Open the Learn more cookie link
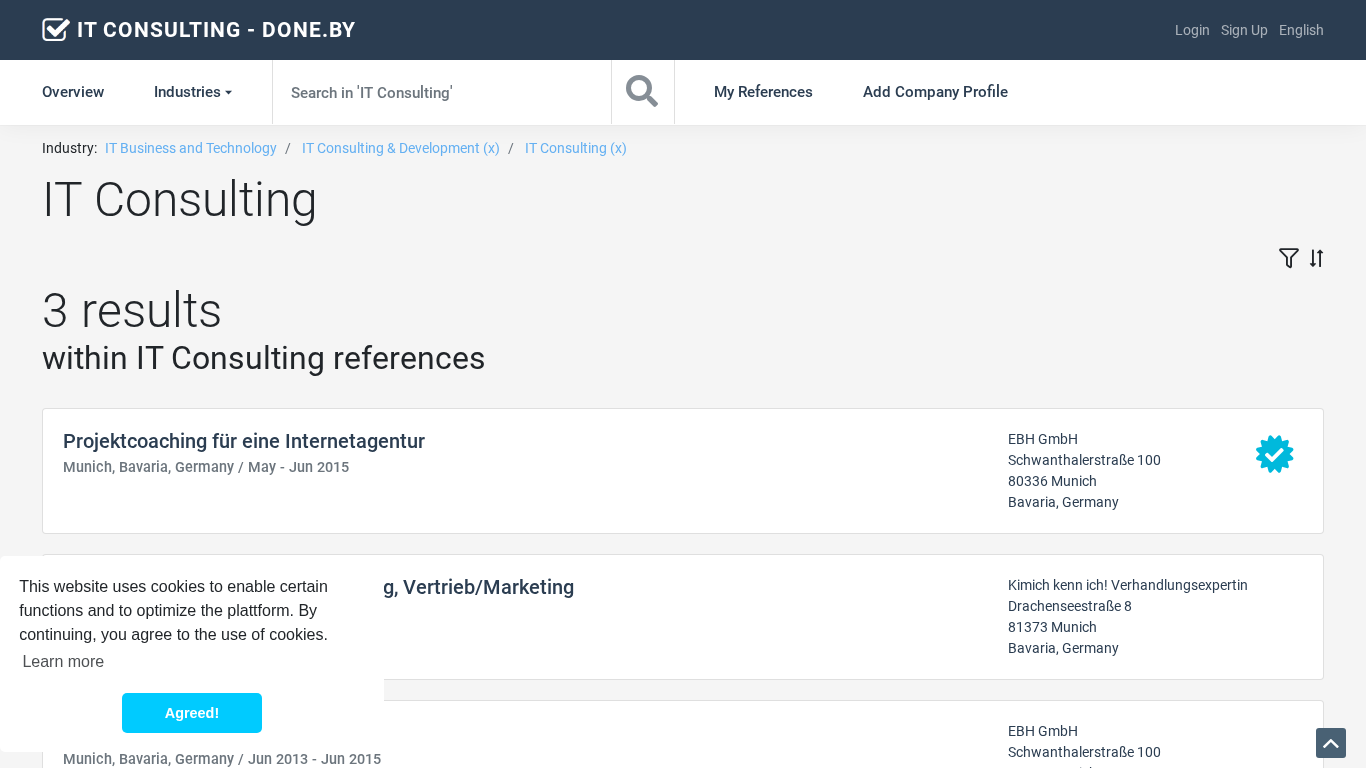The image size is (1366, 768). [x=63, y=661]
